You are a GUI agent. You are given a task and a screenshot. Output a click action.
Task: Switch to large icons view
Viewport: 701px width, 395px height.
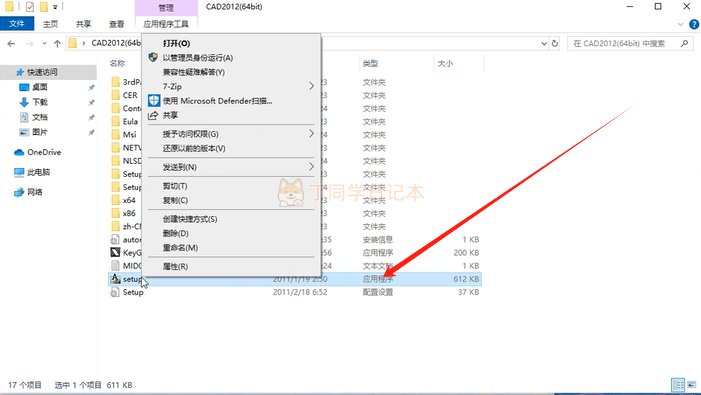pos(692,385)
